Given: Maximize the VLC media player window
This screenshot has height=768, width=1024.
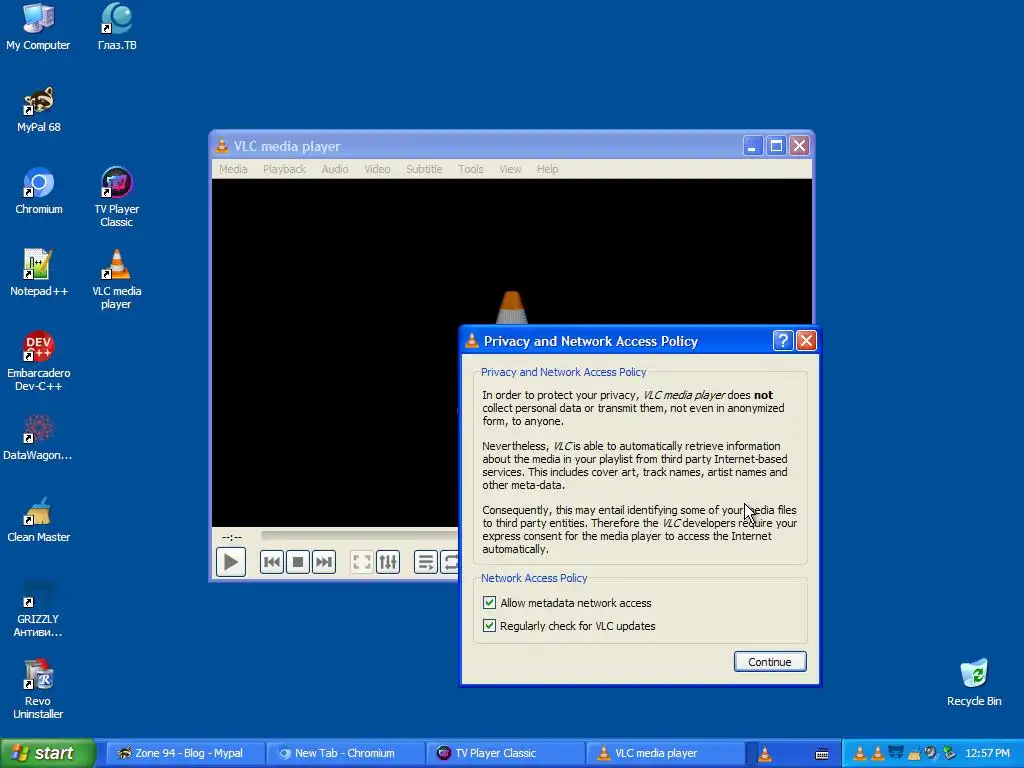Looking at the screenshot, I should click(776, 146).
